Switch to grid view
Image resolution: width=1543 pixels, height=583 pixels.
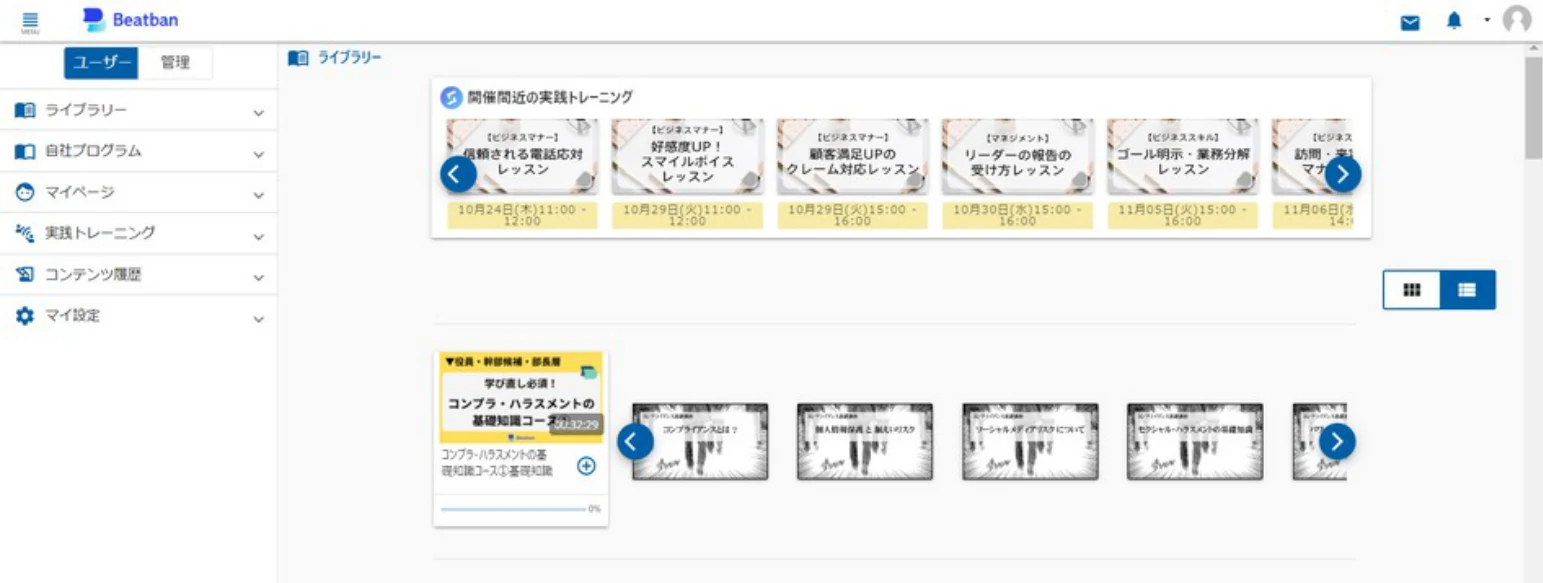point(1412,290)
